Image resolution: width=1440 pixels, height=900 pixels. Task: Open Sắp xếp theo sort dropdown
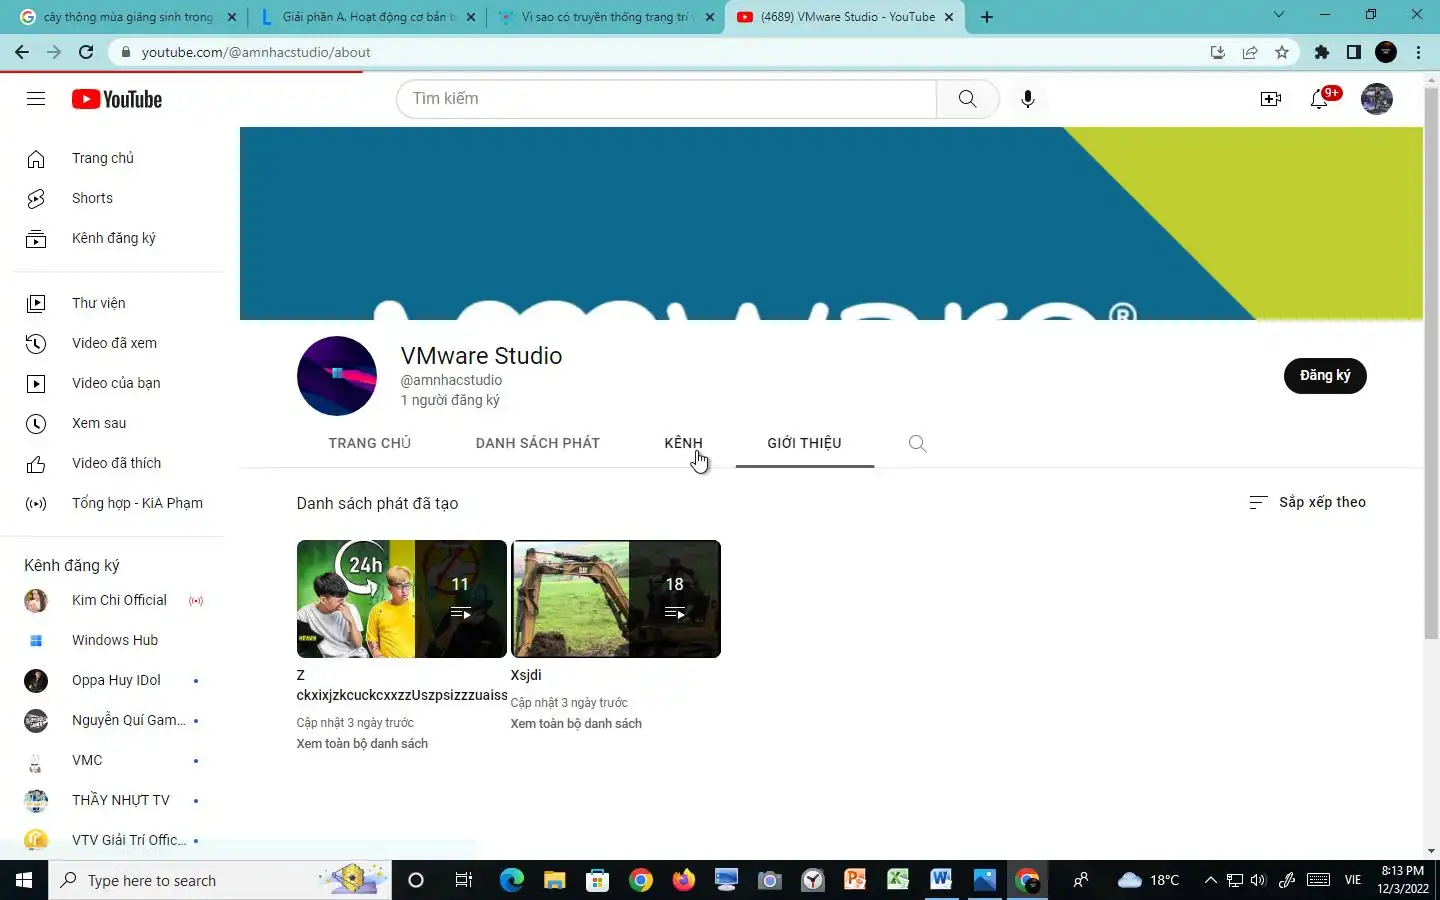click(1307, 502)
